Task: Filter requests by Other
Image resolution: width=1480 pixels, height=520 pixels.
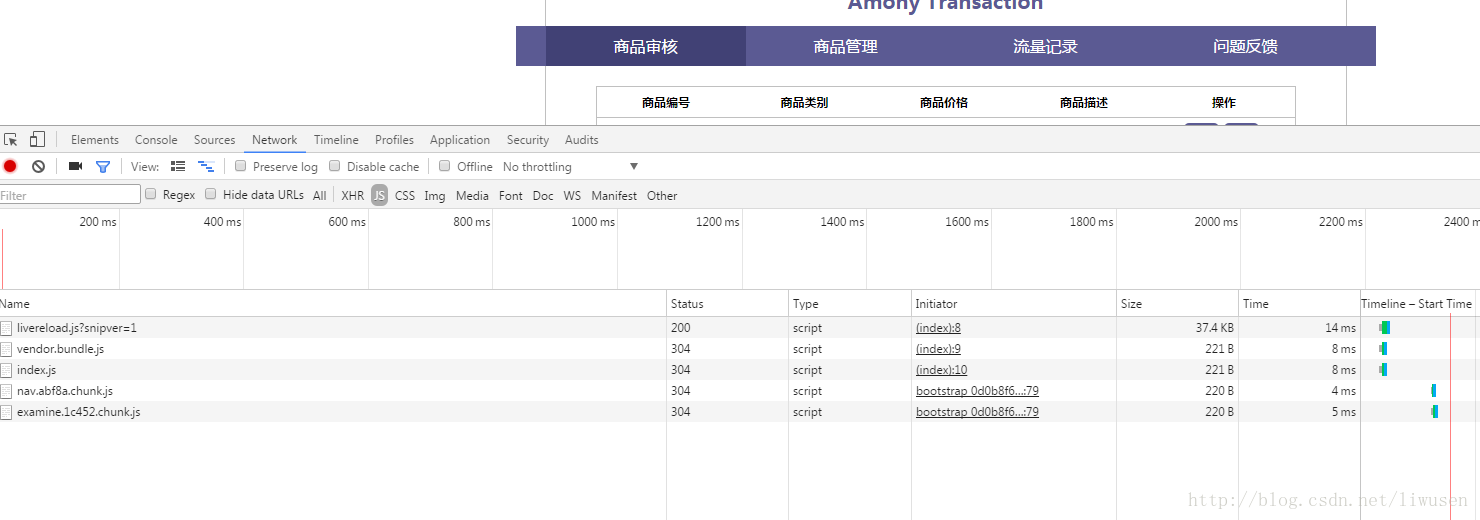Action: coord(662,196)
